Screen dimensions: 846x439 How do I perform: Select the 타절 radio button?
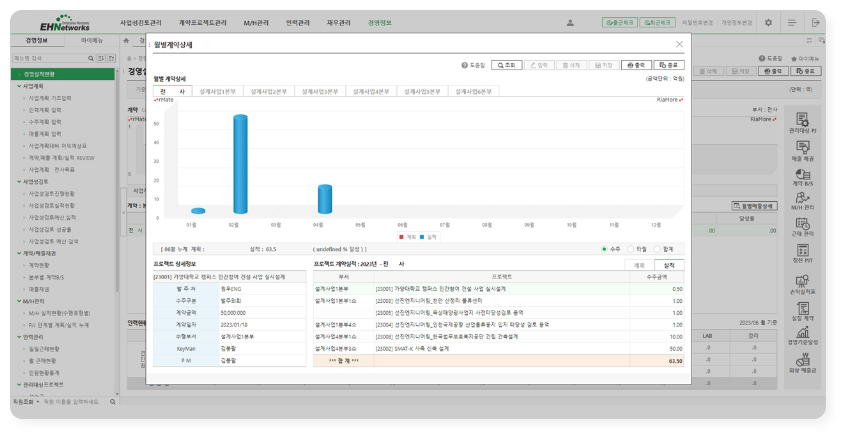631,248
